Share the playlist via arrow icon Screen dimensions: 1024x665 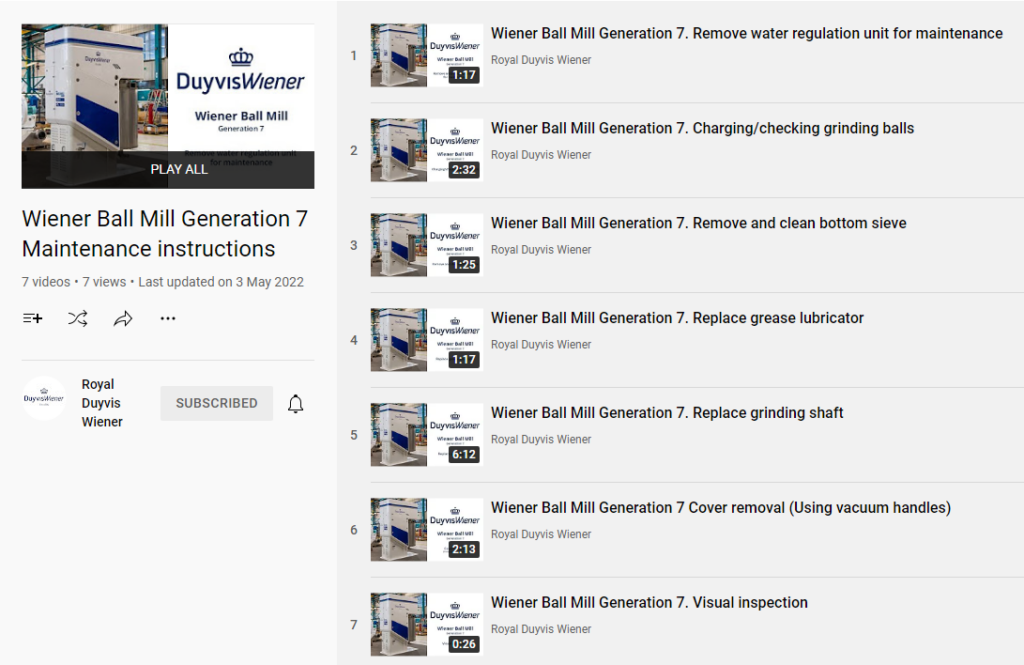(123, 319)
